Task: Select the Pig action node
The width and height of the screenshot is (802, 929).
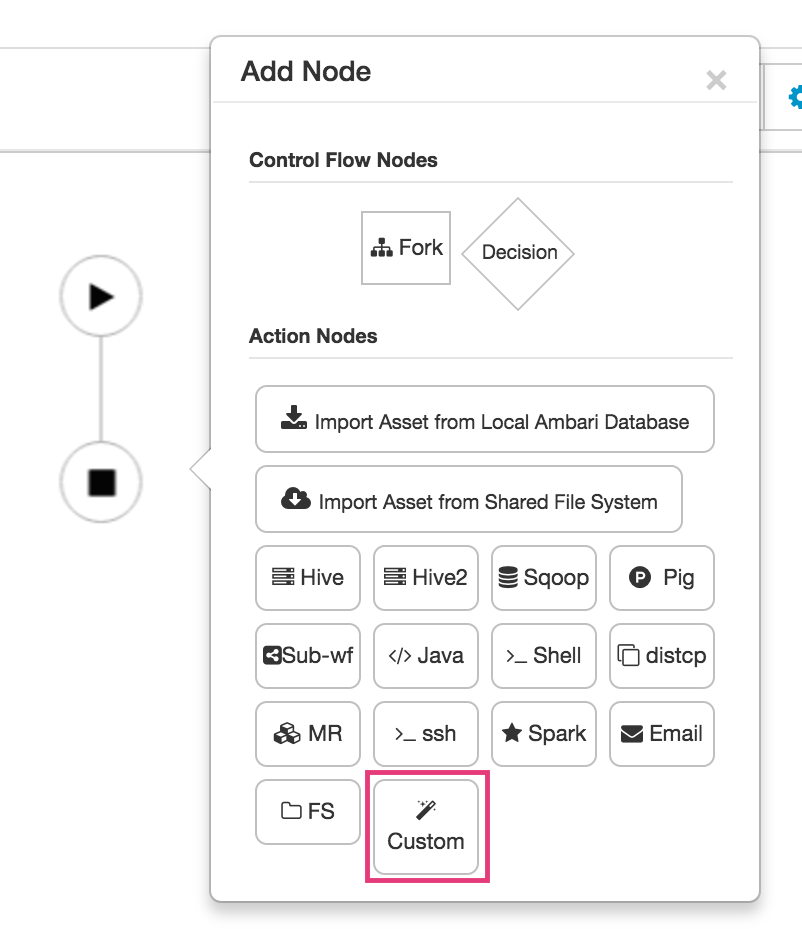Action: pyautogui.click(x=661, y=578)
